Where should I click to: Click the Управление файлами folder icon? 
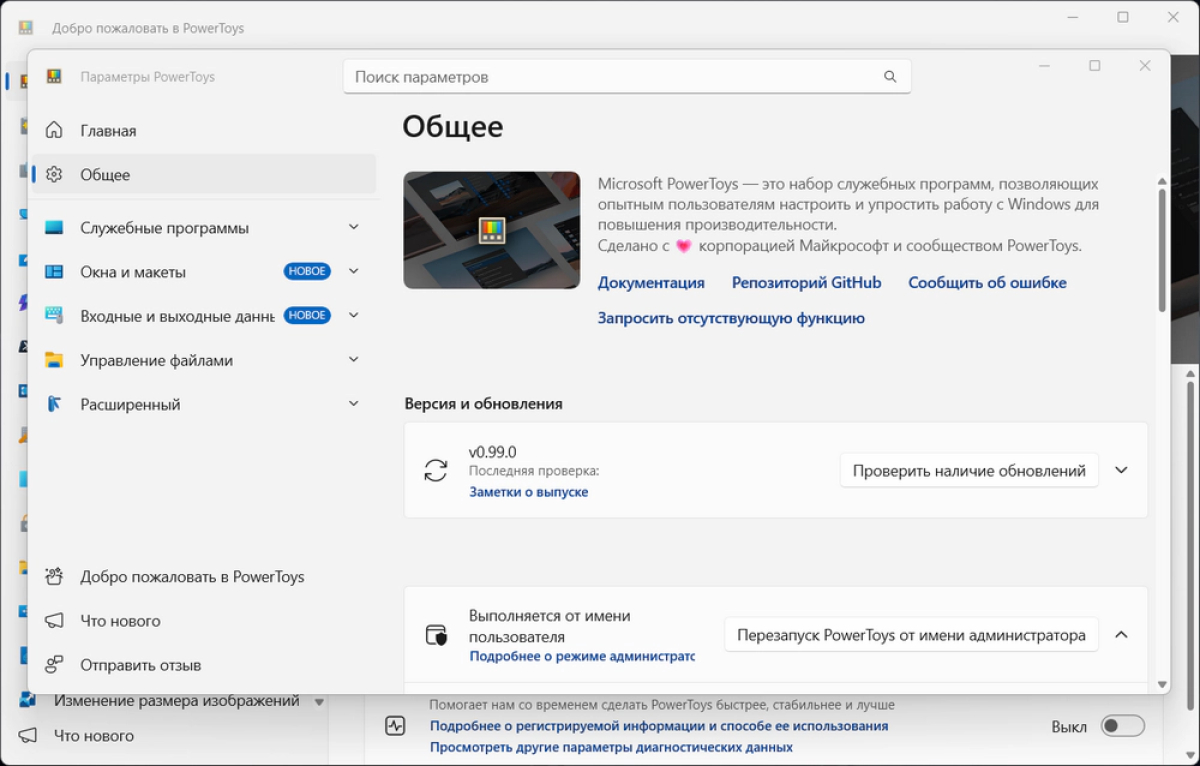click(x=54, y=360)
